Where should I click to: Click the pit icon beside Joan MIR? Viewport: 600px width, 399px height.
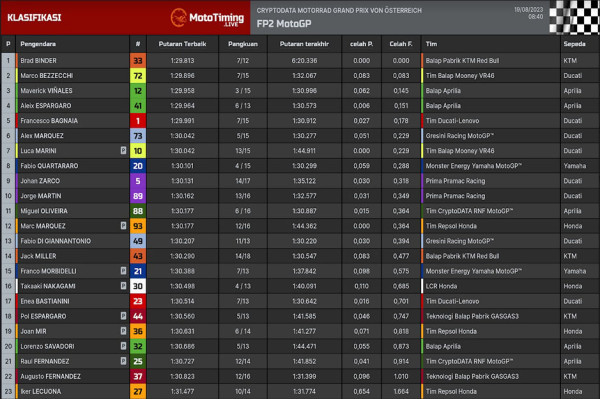(123, 331)
